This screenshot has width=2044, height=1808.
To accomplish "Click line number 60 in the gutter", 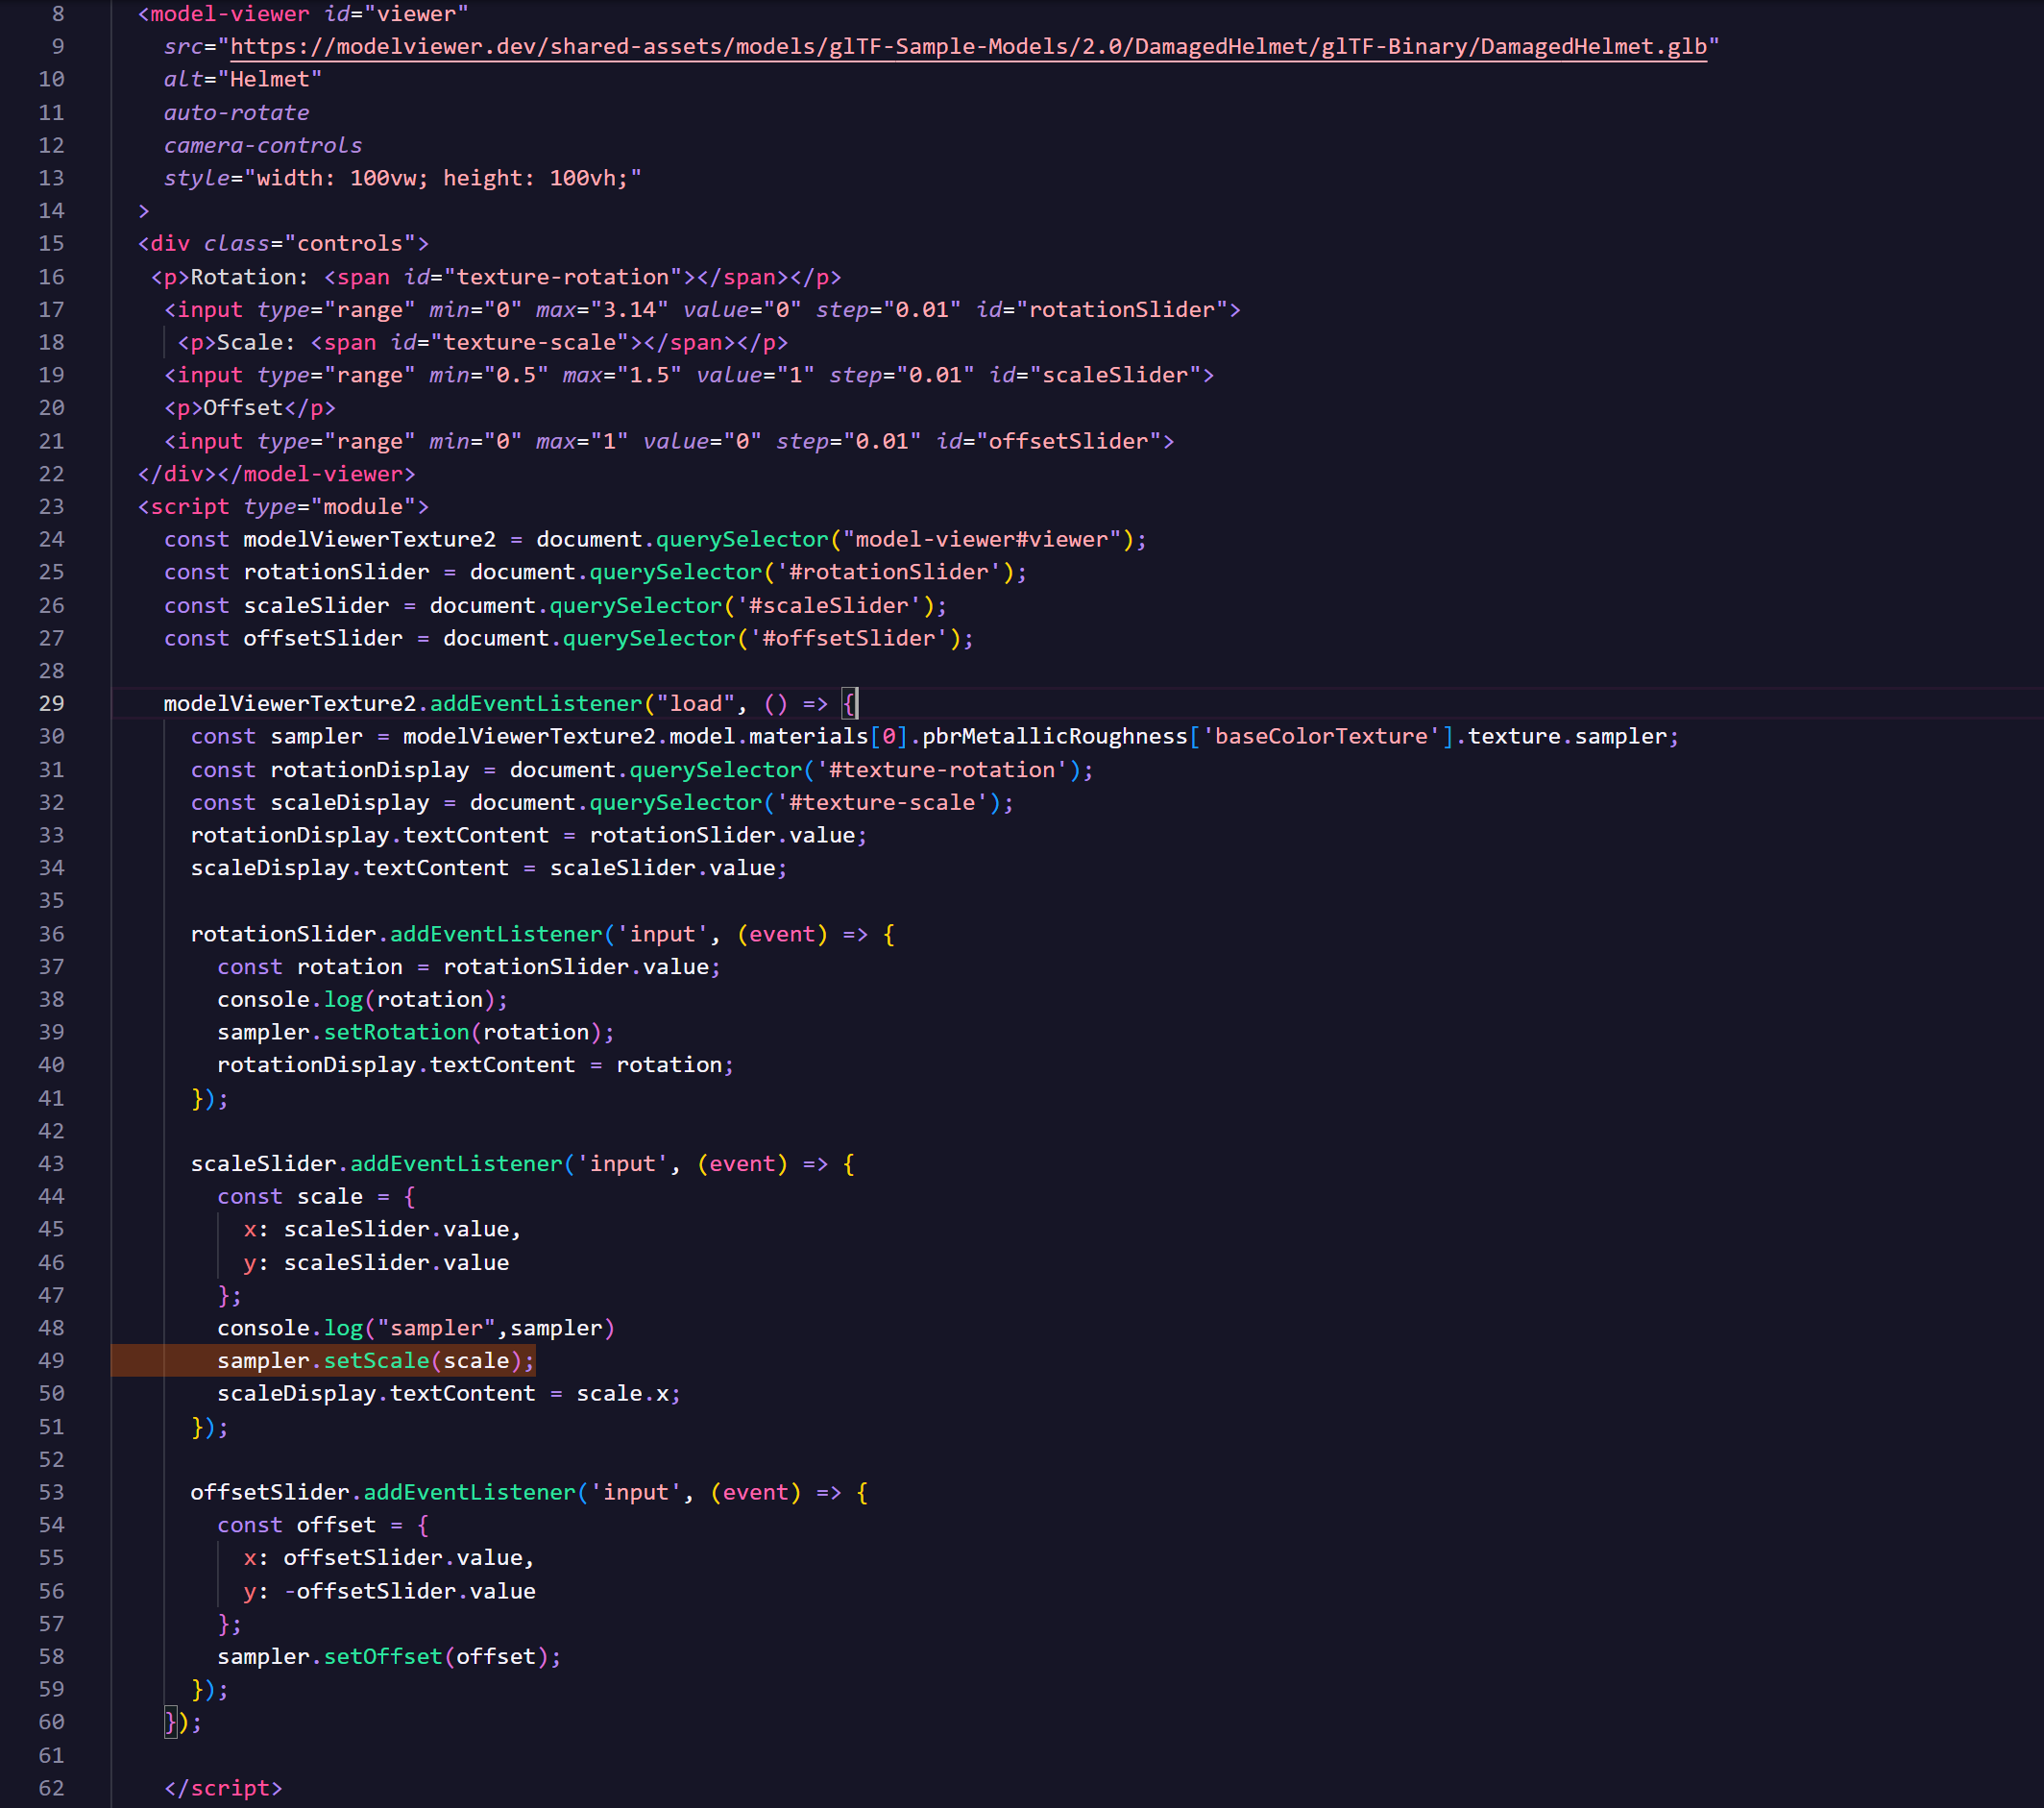I will click(52, 1722).
